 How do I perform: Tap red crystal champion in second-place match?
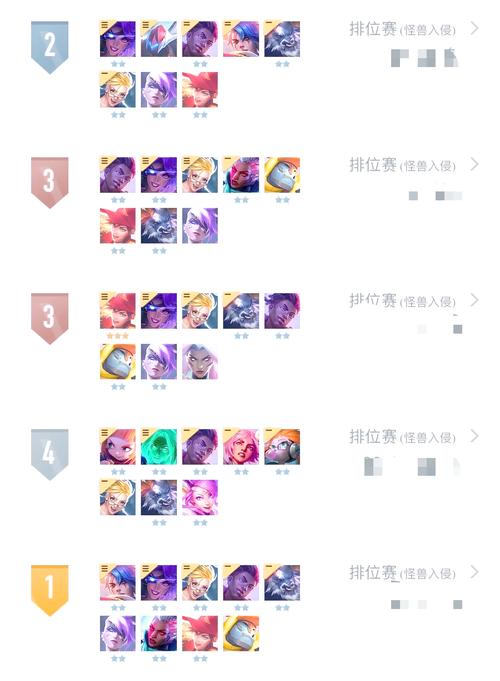159,39
